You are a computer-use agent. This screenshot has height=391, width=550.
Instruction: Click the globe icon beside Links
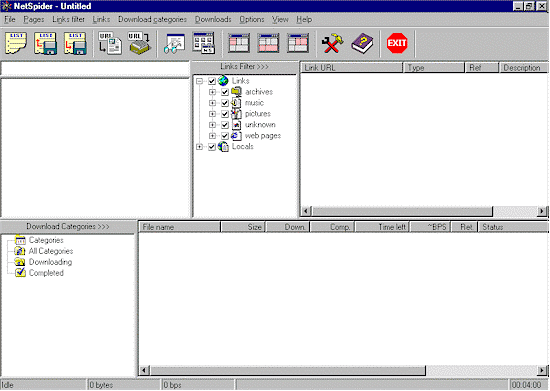pyautogui.click(x=223, y=81)
